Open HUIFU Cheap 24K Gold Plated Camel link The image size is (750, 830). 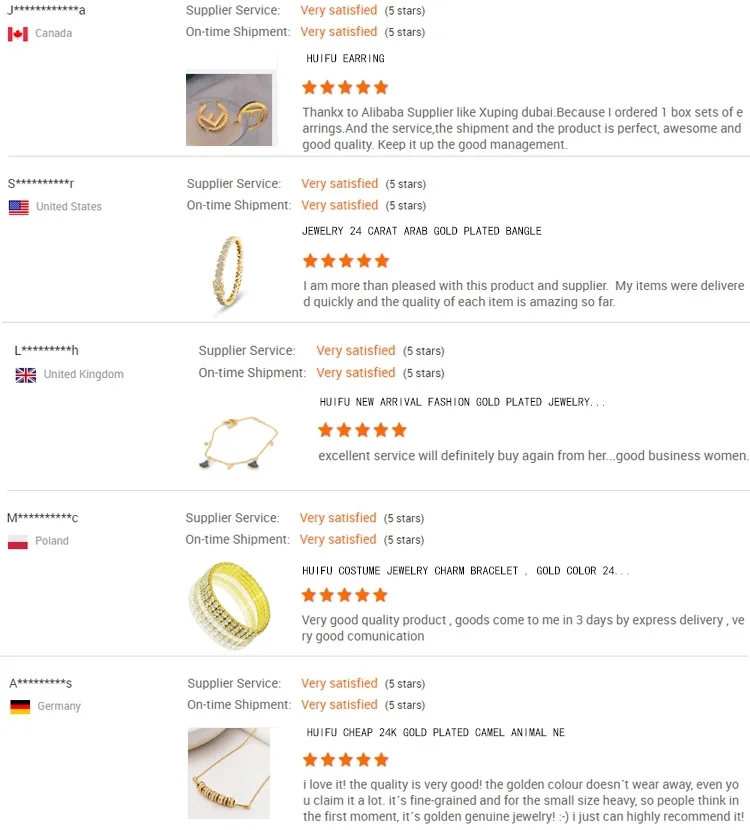[435, 733]
